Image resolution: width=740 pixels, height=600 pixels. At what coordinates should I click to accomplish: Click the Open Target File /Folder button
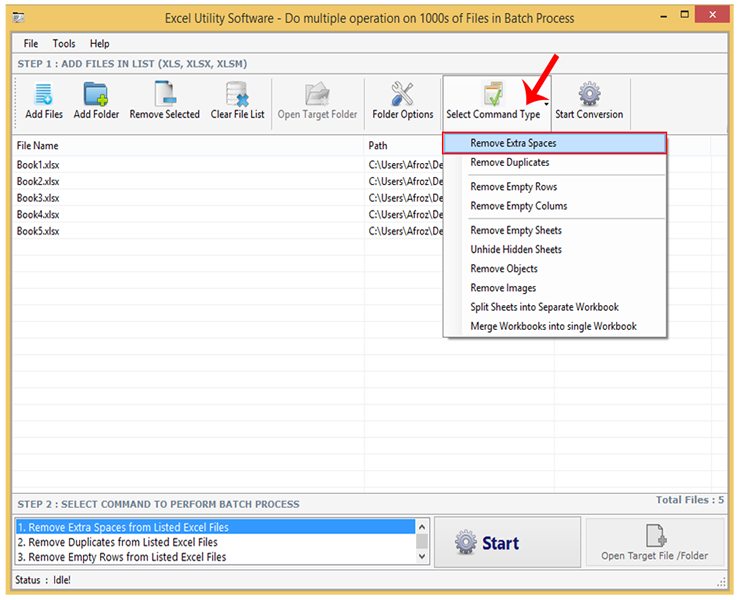click(x=655, y=542)
